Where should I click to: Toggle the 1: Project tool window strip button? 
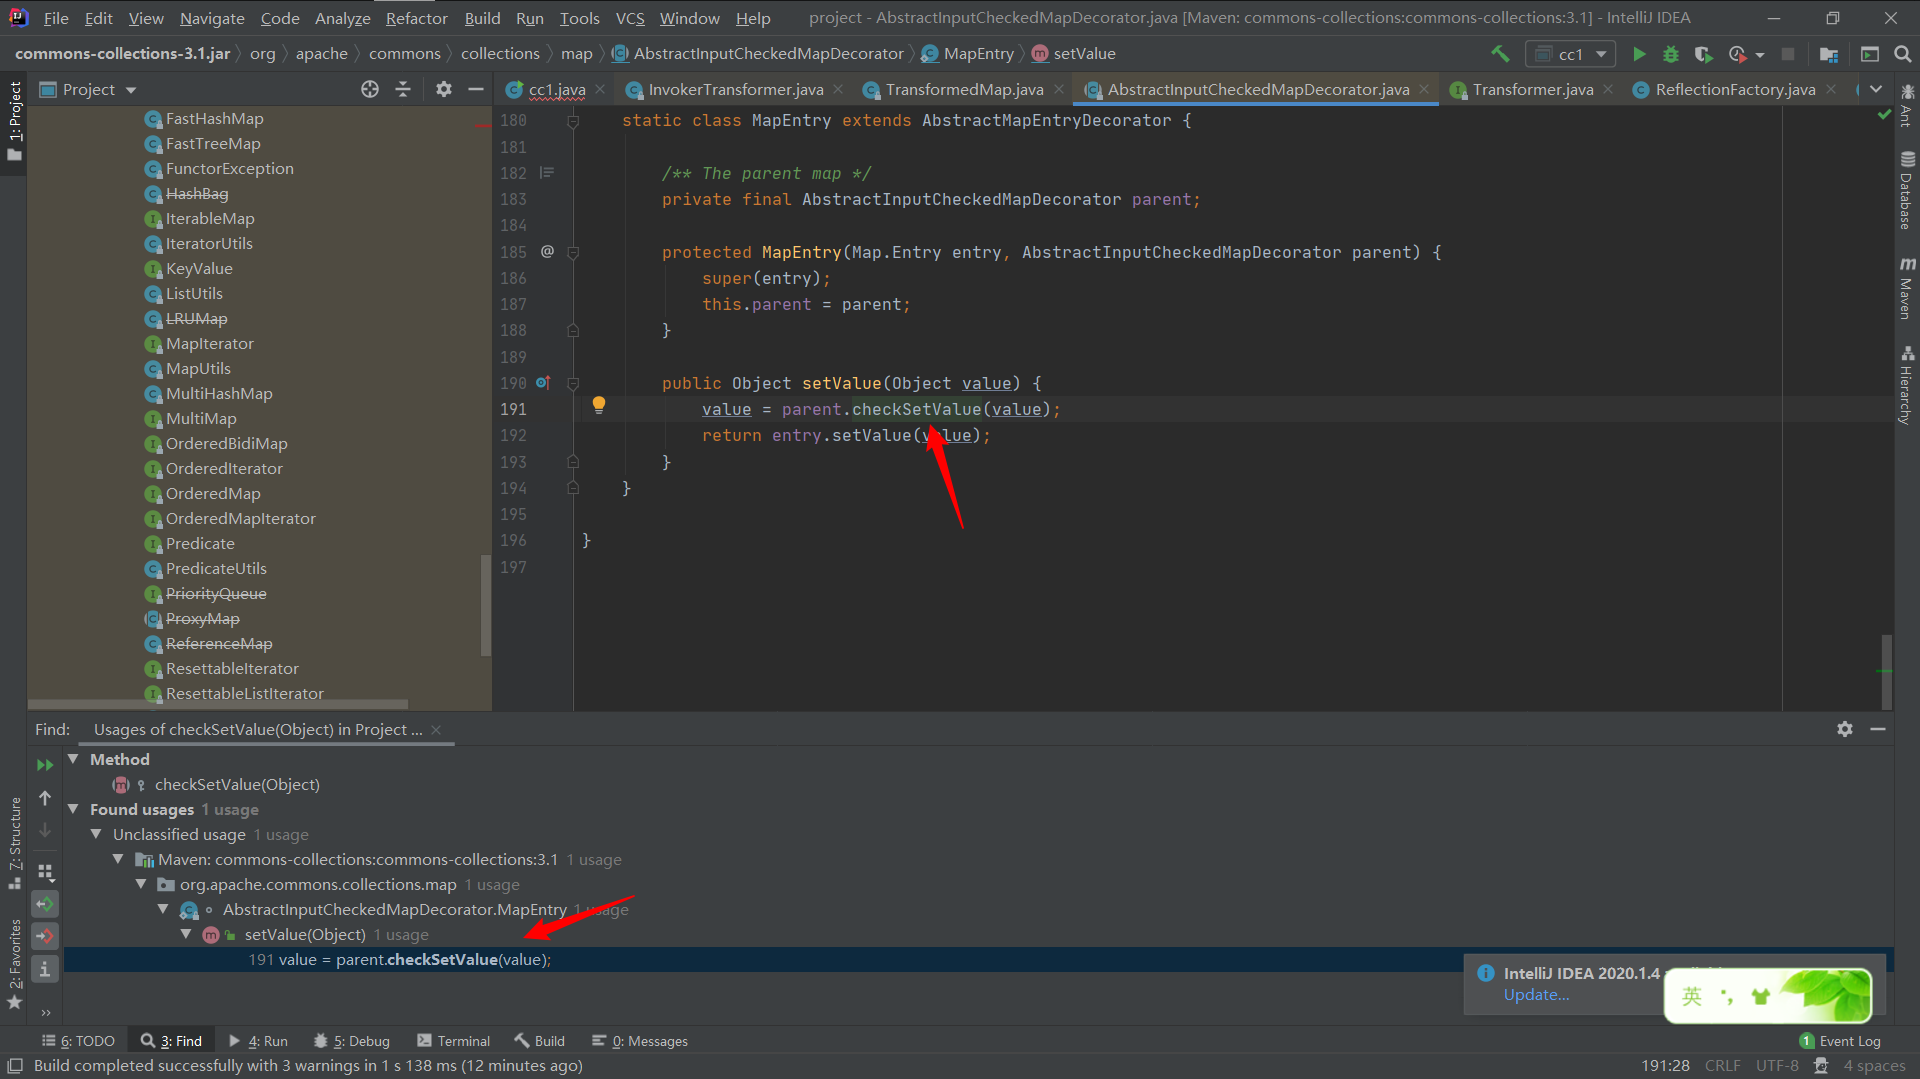[x=14, y=122]
